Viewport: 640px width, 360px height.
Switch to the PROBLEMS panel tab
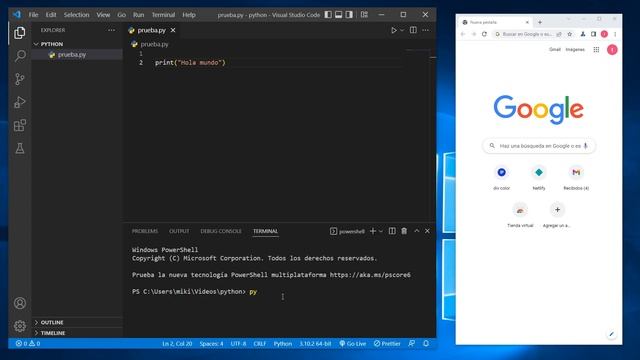[145, 231]
